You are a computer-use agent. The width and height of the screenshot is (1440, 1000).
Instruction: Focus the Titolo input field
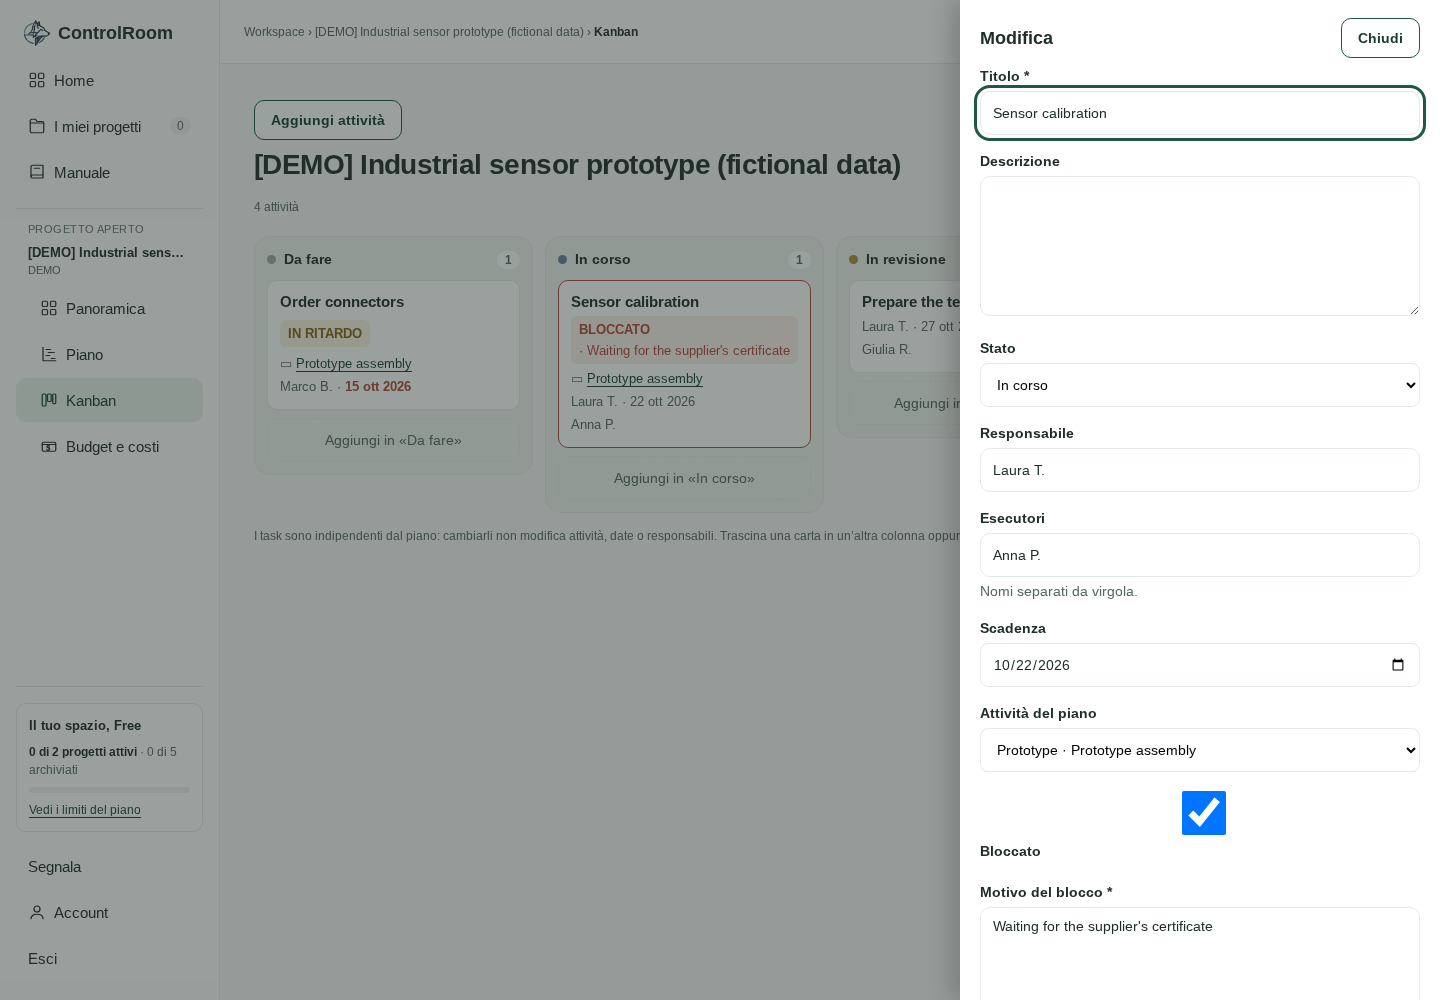click(x=1200, y=113)
